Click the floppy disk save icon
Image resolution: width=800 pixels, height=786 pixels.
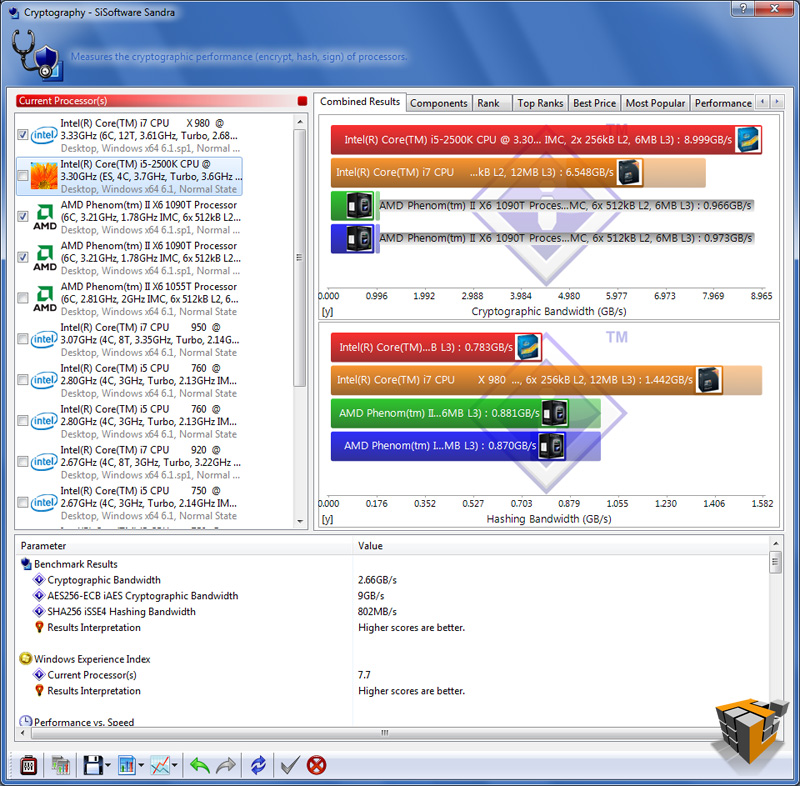pyautogui.click(x=93, y=765)
